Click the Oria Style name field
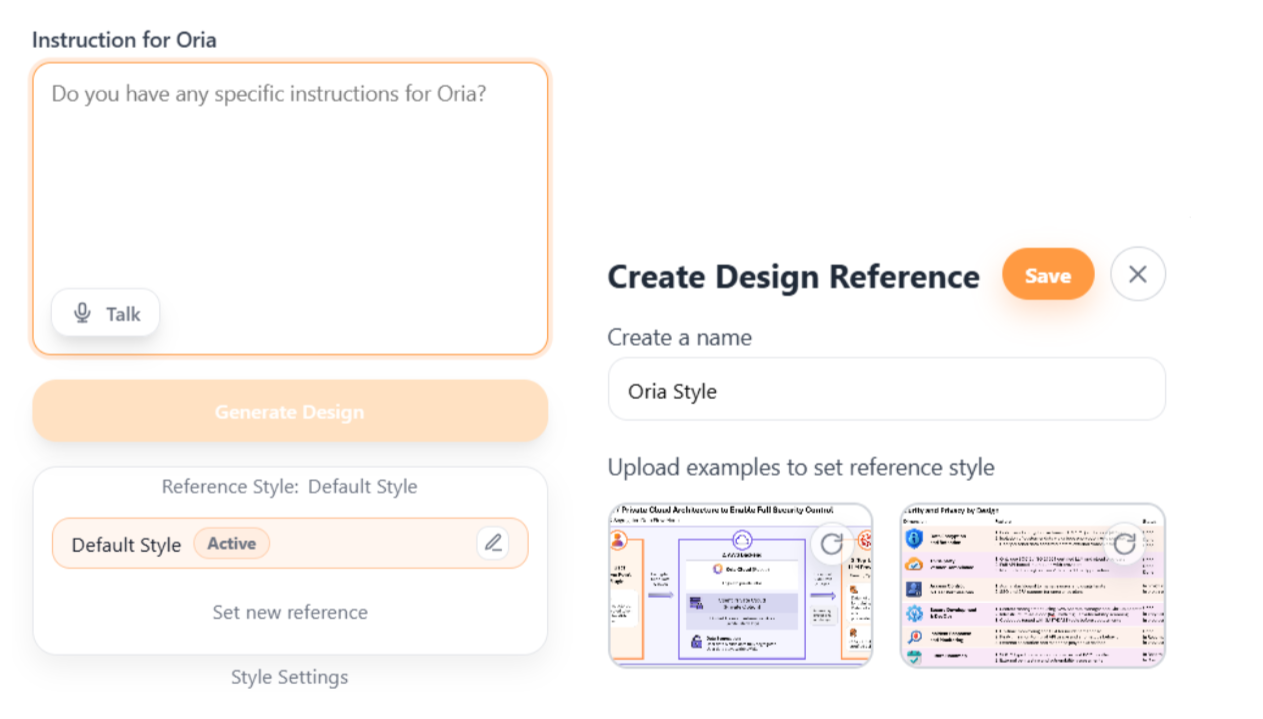 coord(886,389)
